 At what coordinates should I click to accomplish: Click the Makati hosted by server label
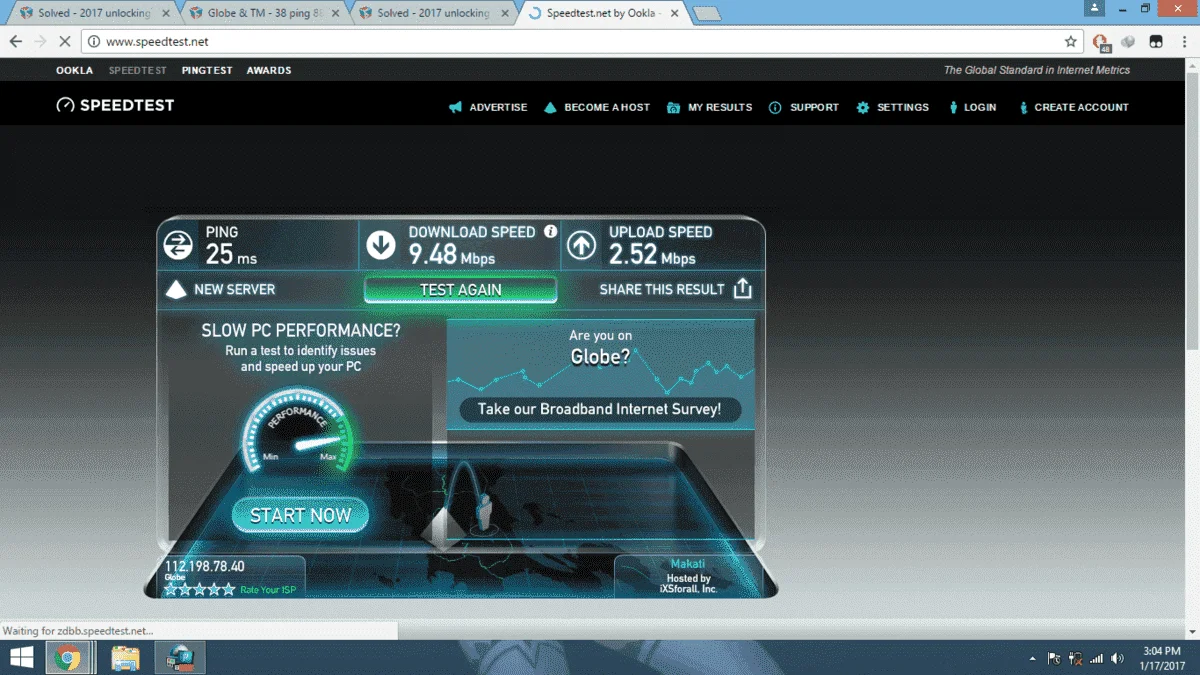tap(689, 578)
